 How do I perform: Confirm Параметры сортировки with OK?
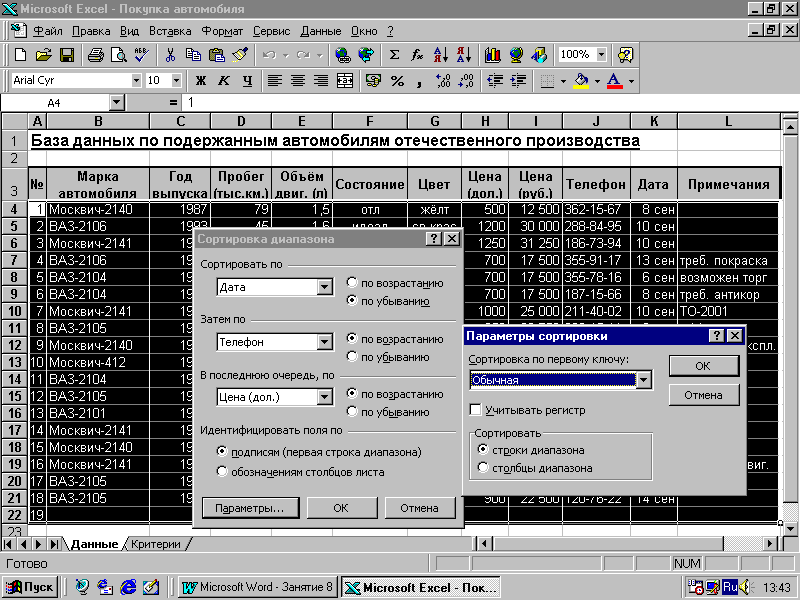[x=704, y=366]
